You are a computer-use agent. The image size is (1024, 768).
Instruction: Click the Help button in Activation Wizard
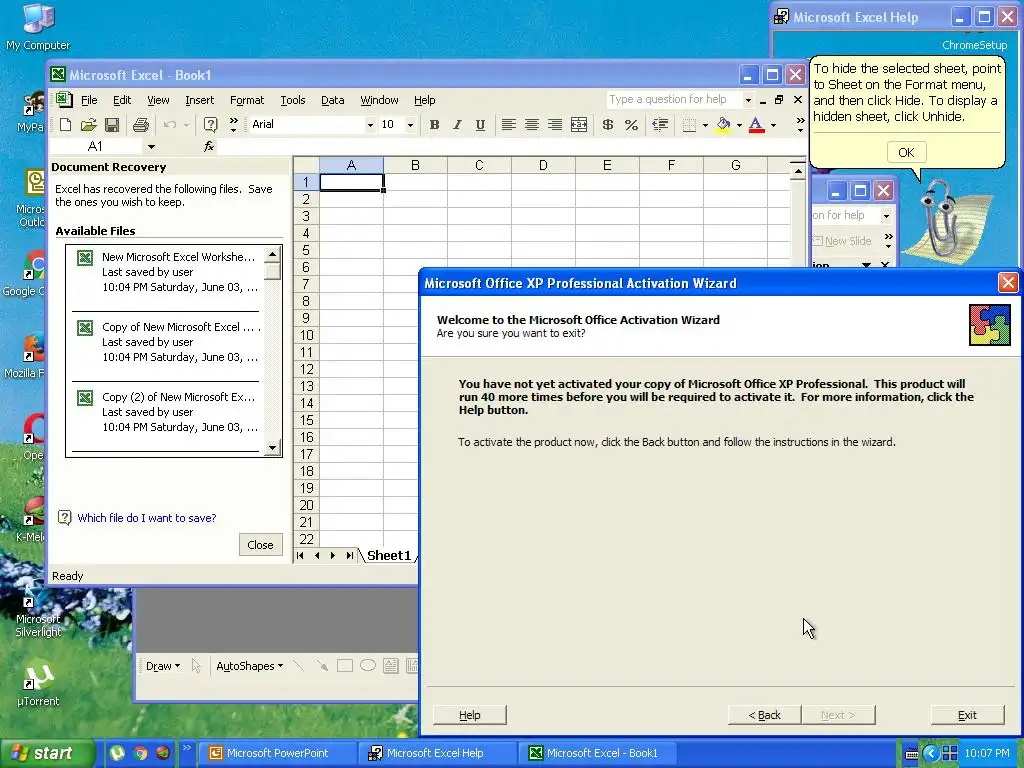(x=470, y=715)
